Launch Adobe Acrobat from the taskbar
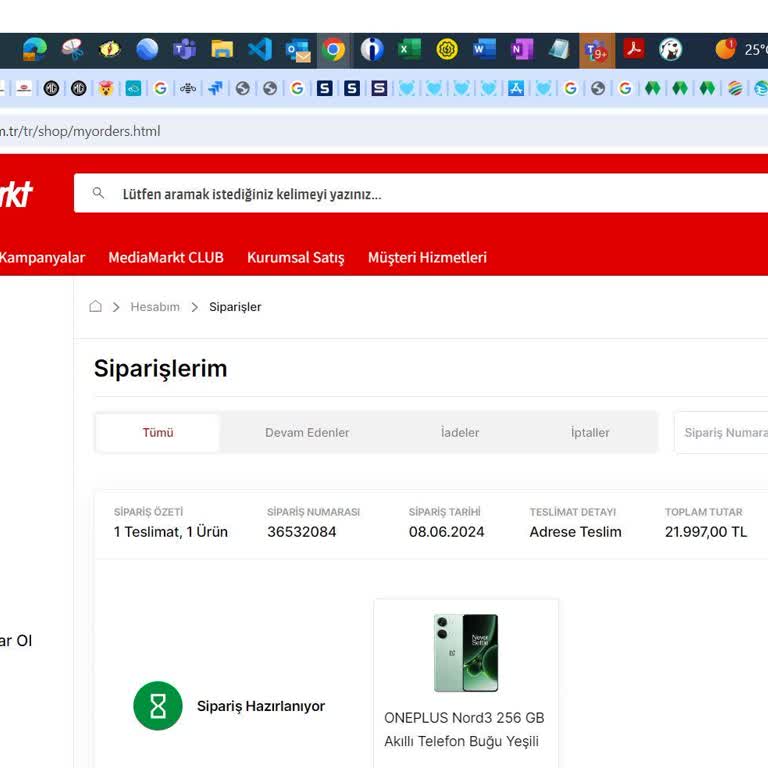The height and width of the screenshot is (768, 768). 634,49
